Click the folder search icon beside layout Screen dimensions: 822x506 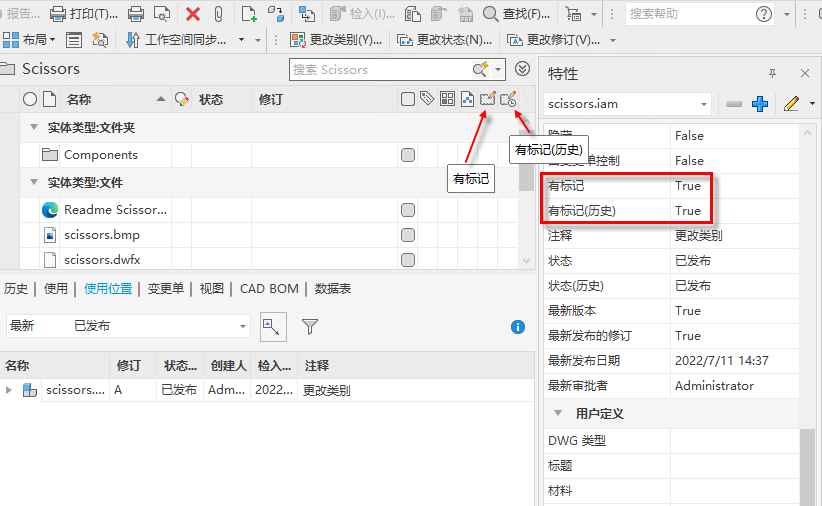pyautogui.click(x=100, y=40)
